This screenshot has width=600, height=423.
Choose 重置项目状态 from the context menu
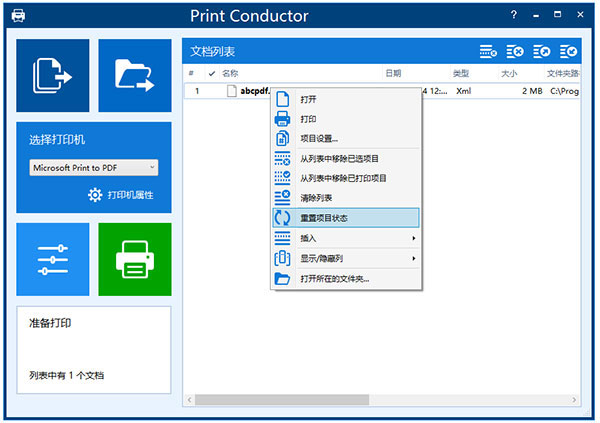click(x=346, y=218)
